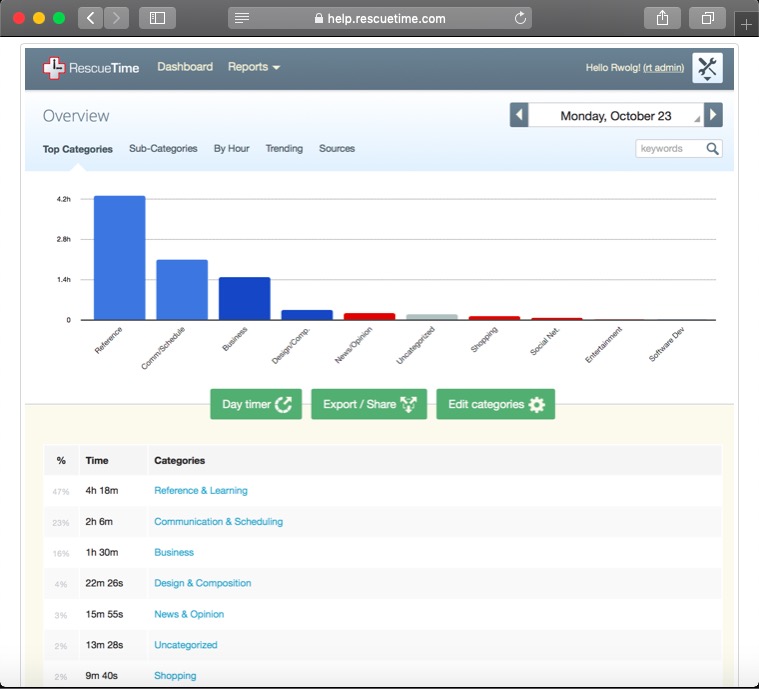Click the Reader view lines icon
This screenshot has height=689, width=759.
pyautogui.click(x=242, y=18)
